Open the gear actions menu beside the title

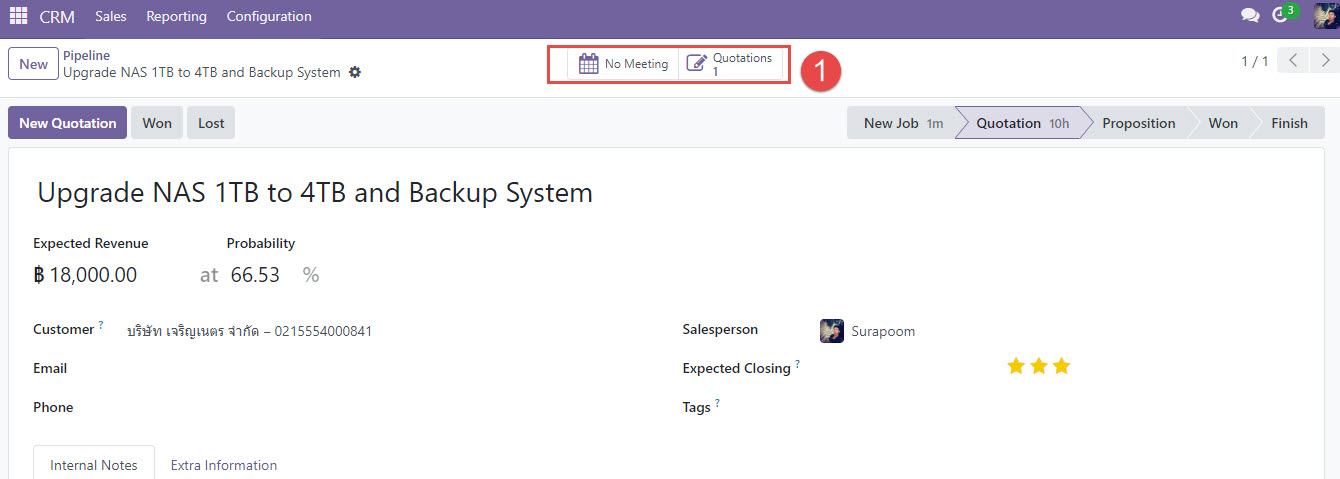coord(355,73)
